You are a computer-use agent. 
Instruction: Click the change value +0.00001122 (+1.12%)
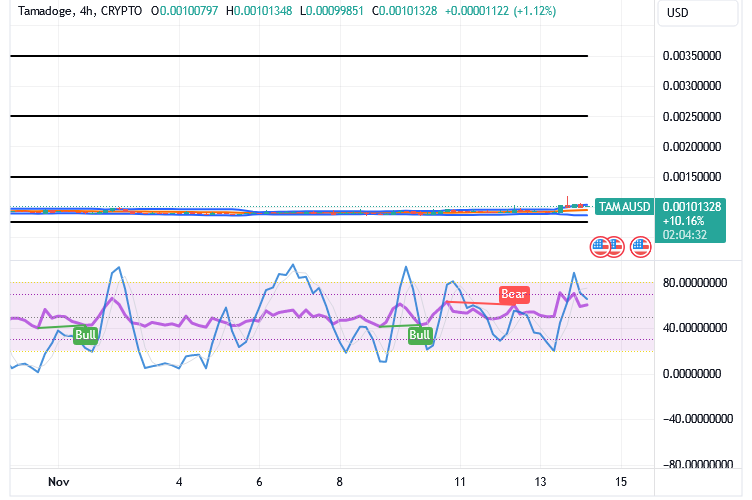pos(500,11)
